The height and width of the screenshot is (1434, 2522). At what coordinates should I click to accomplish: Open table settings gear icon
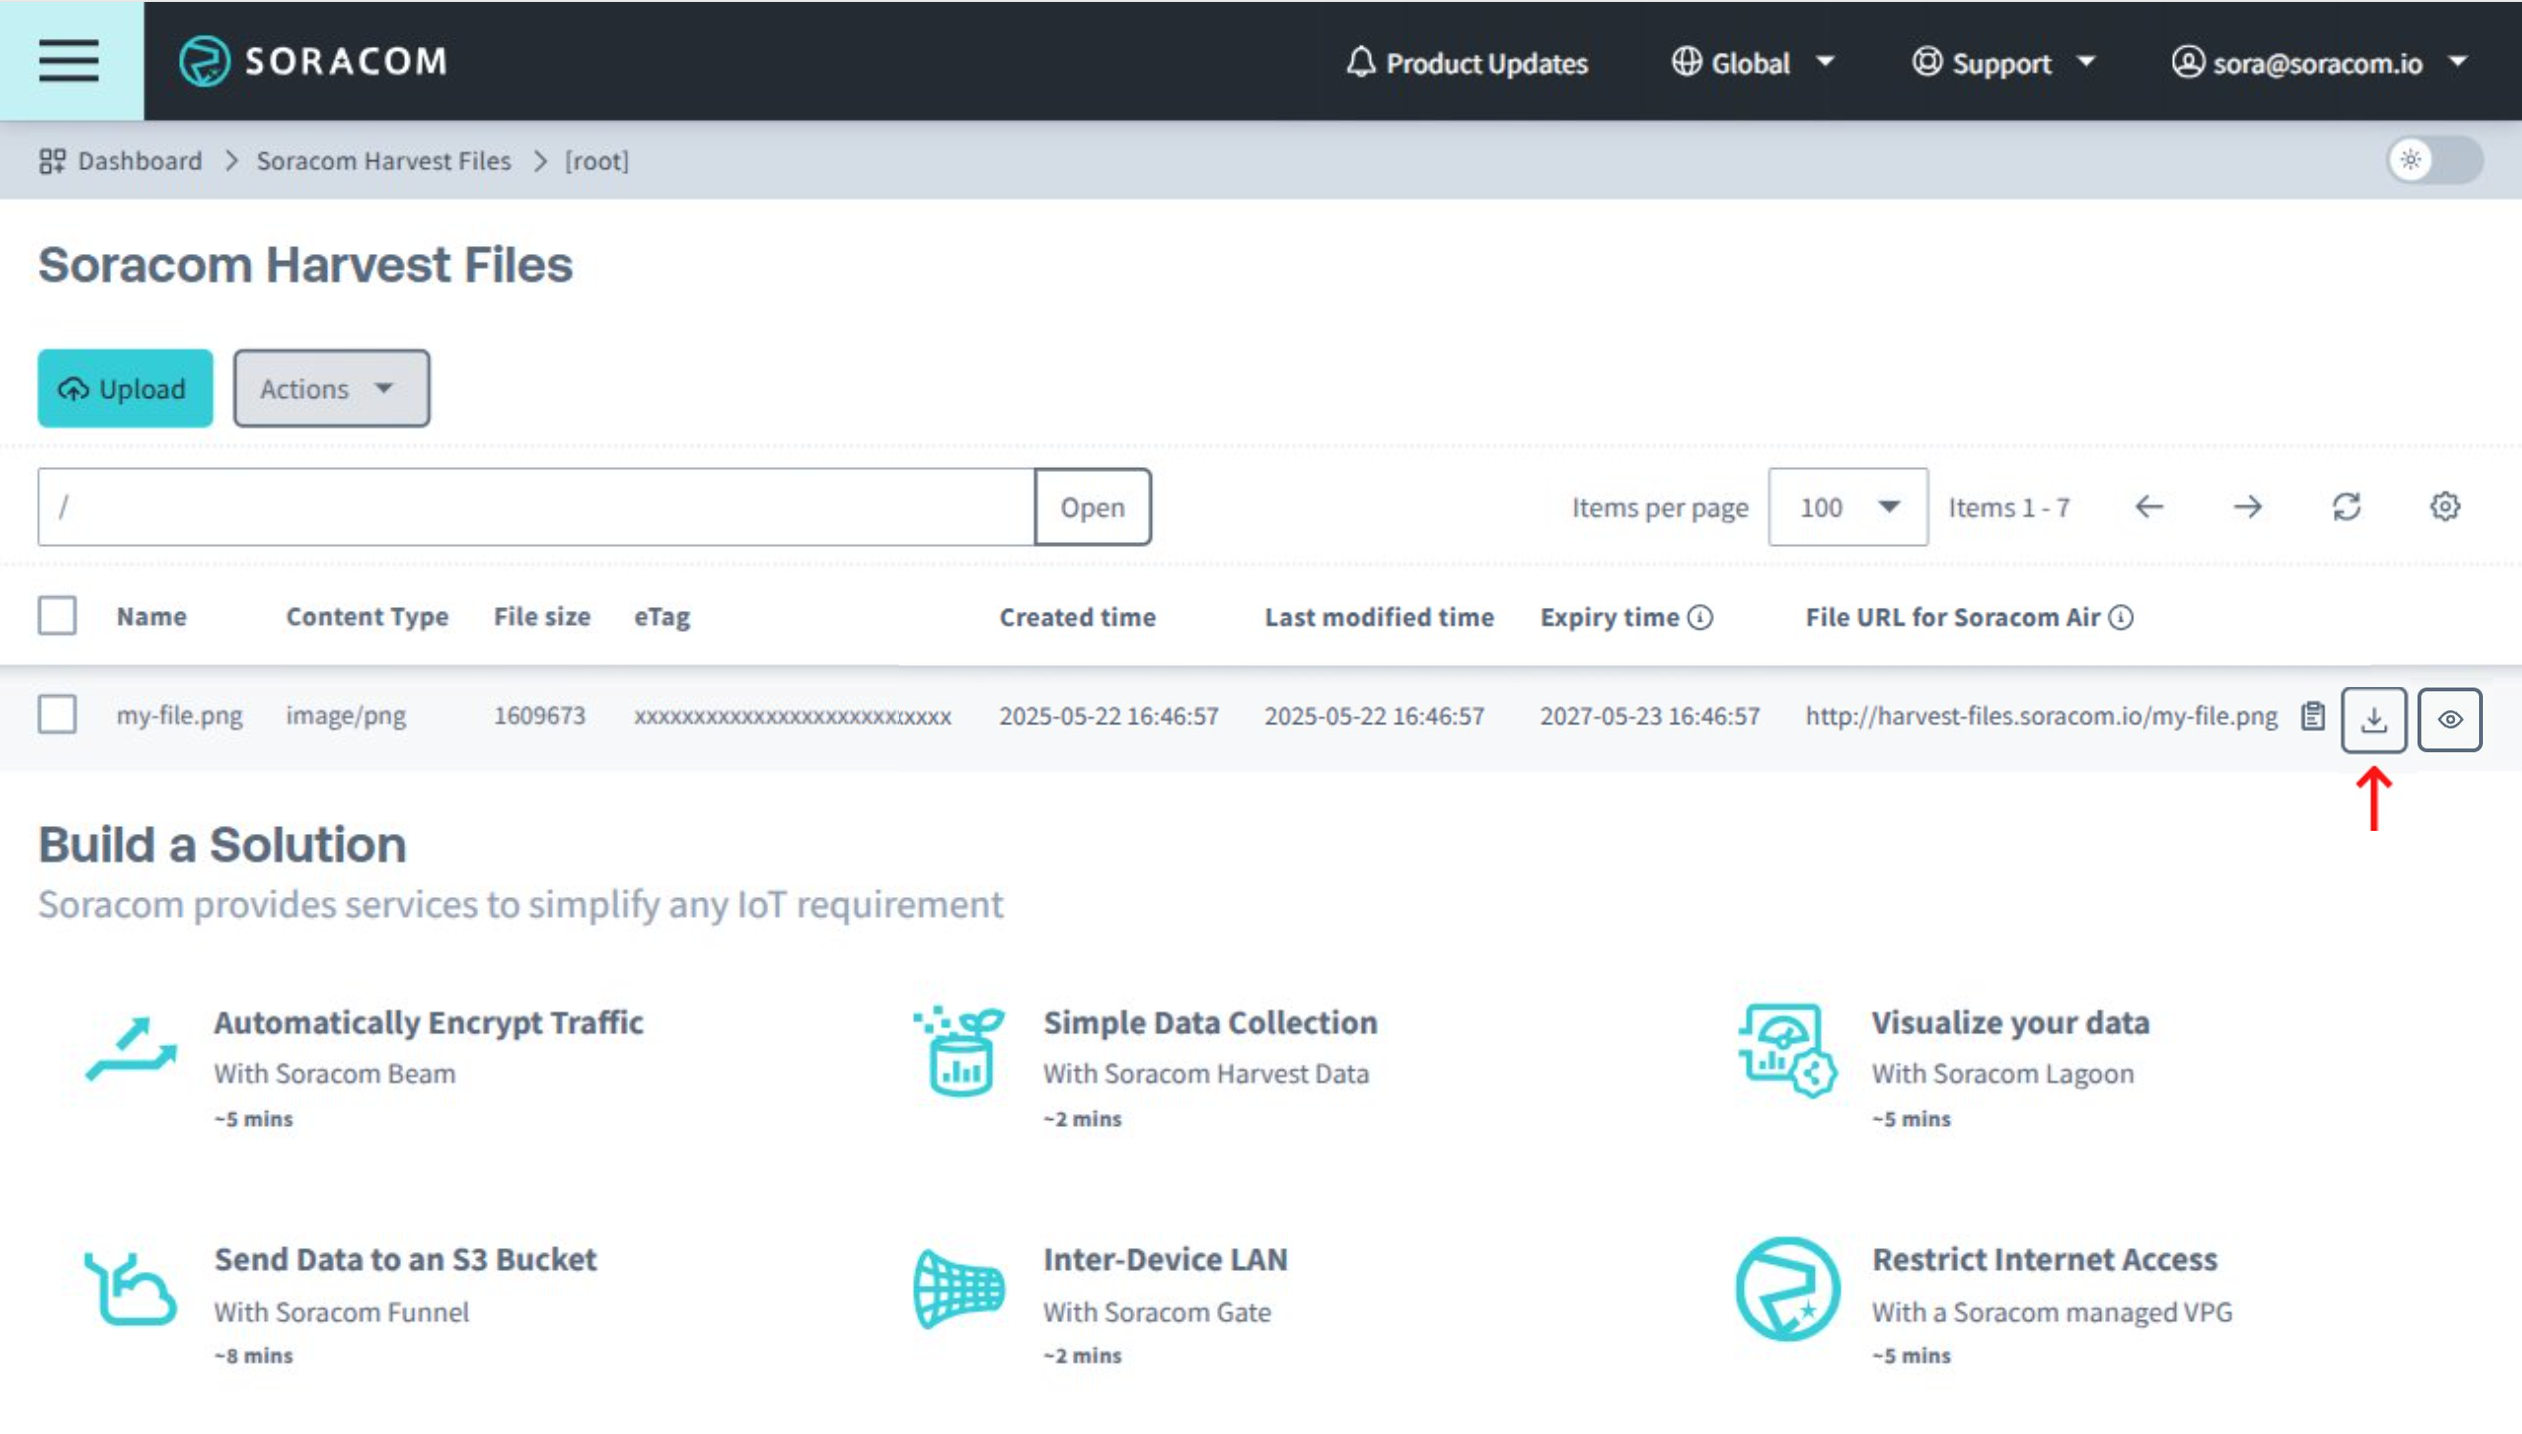[2444, 507]
